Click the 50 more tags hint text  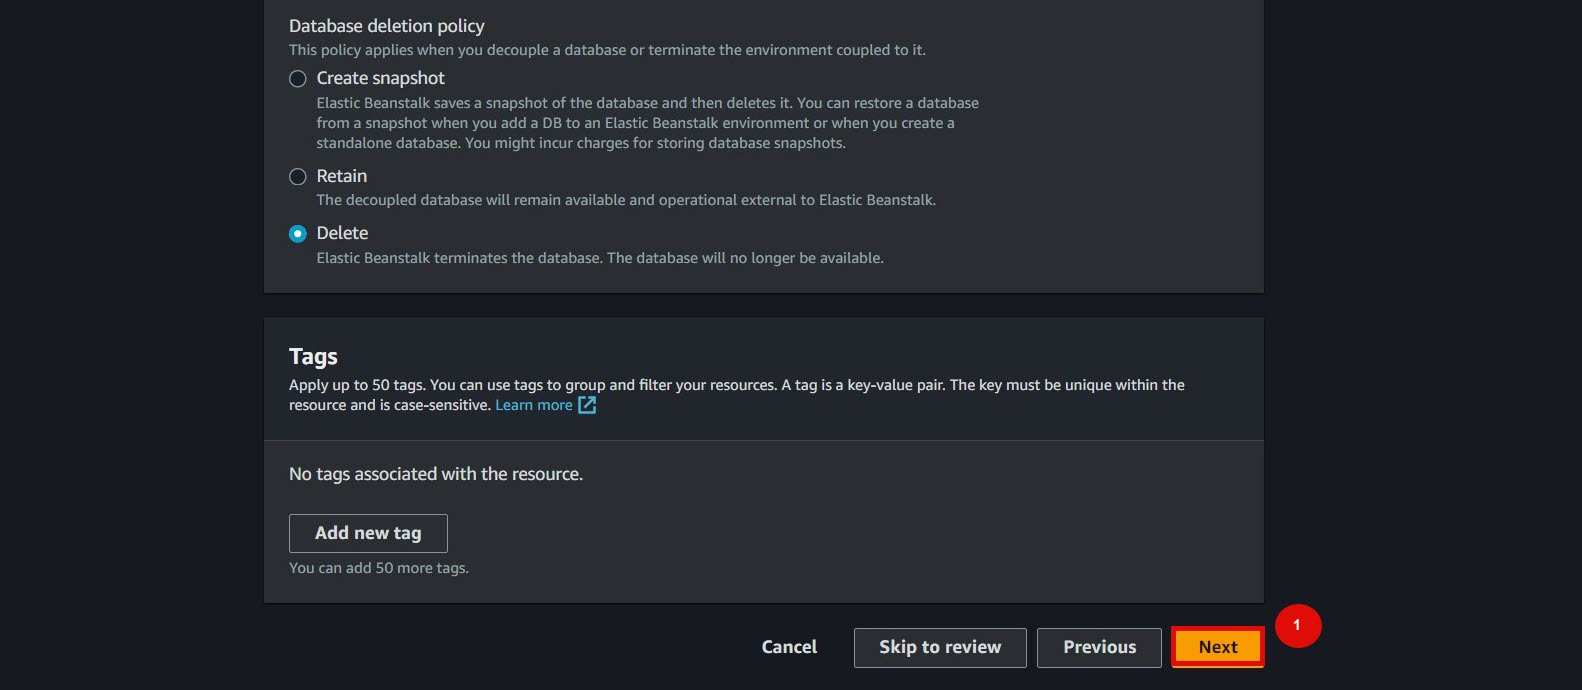[379, 568]
